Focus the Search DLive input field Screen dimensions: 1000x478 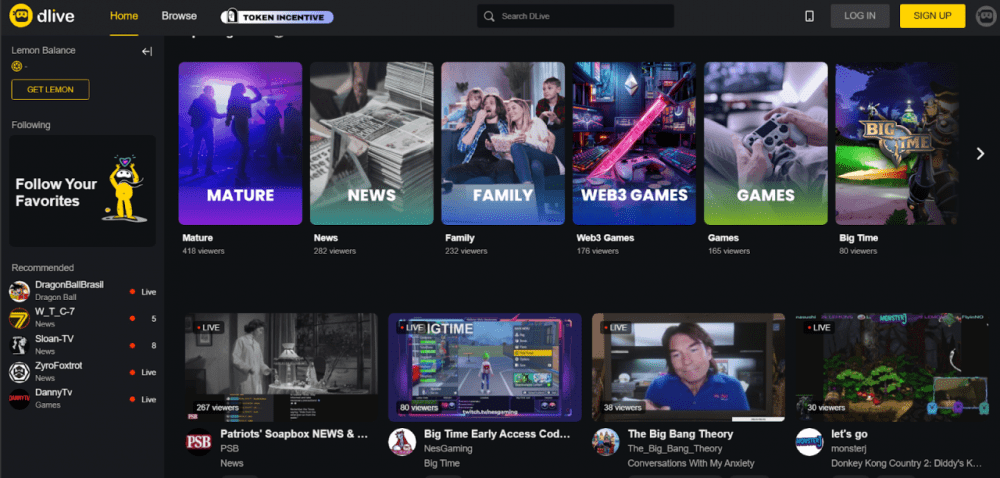(575, 16)
